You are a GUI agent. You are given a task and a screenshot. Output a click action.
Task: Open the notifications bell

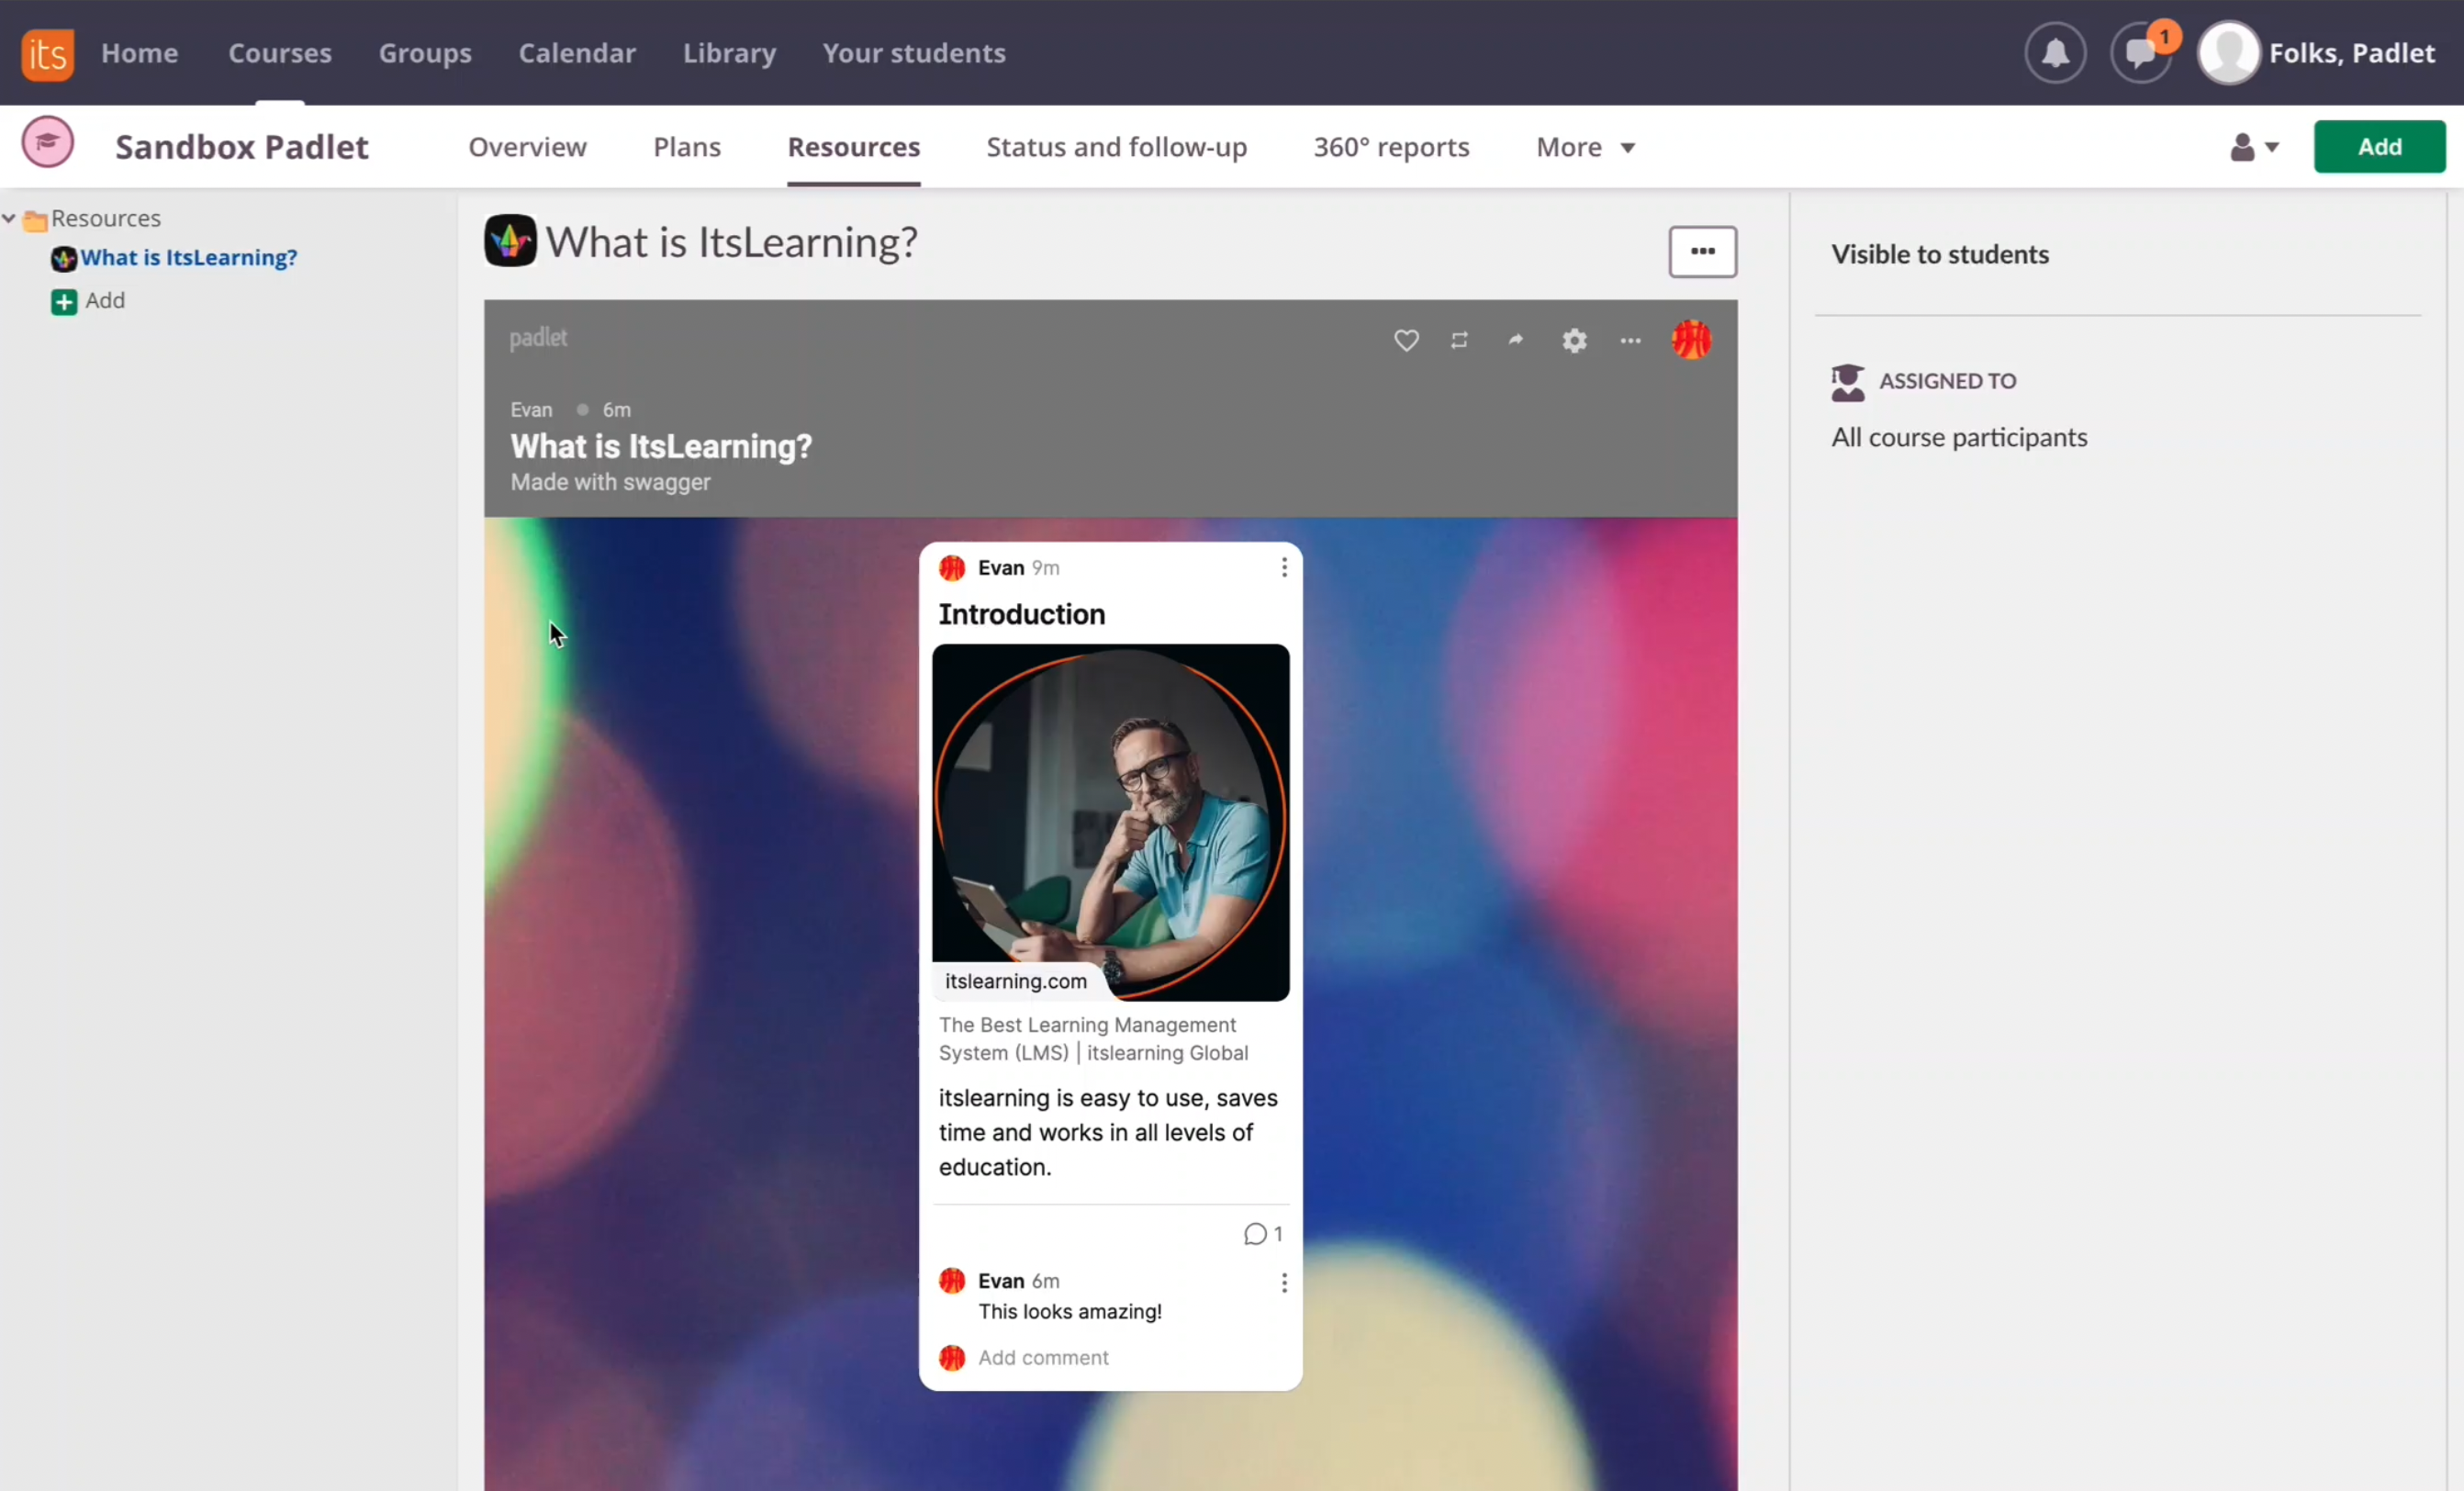click(x=2055, y=53)
